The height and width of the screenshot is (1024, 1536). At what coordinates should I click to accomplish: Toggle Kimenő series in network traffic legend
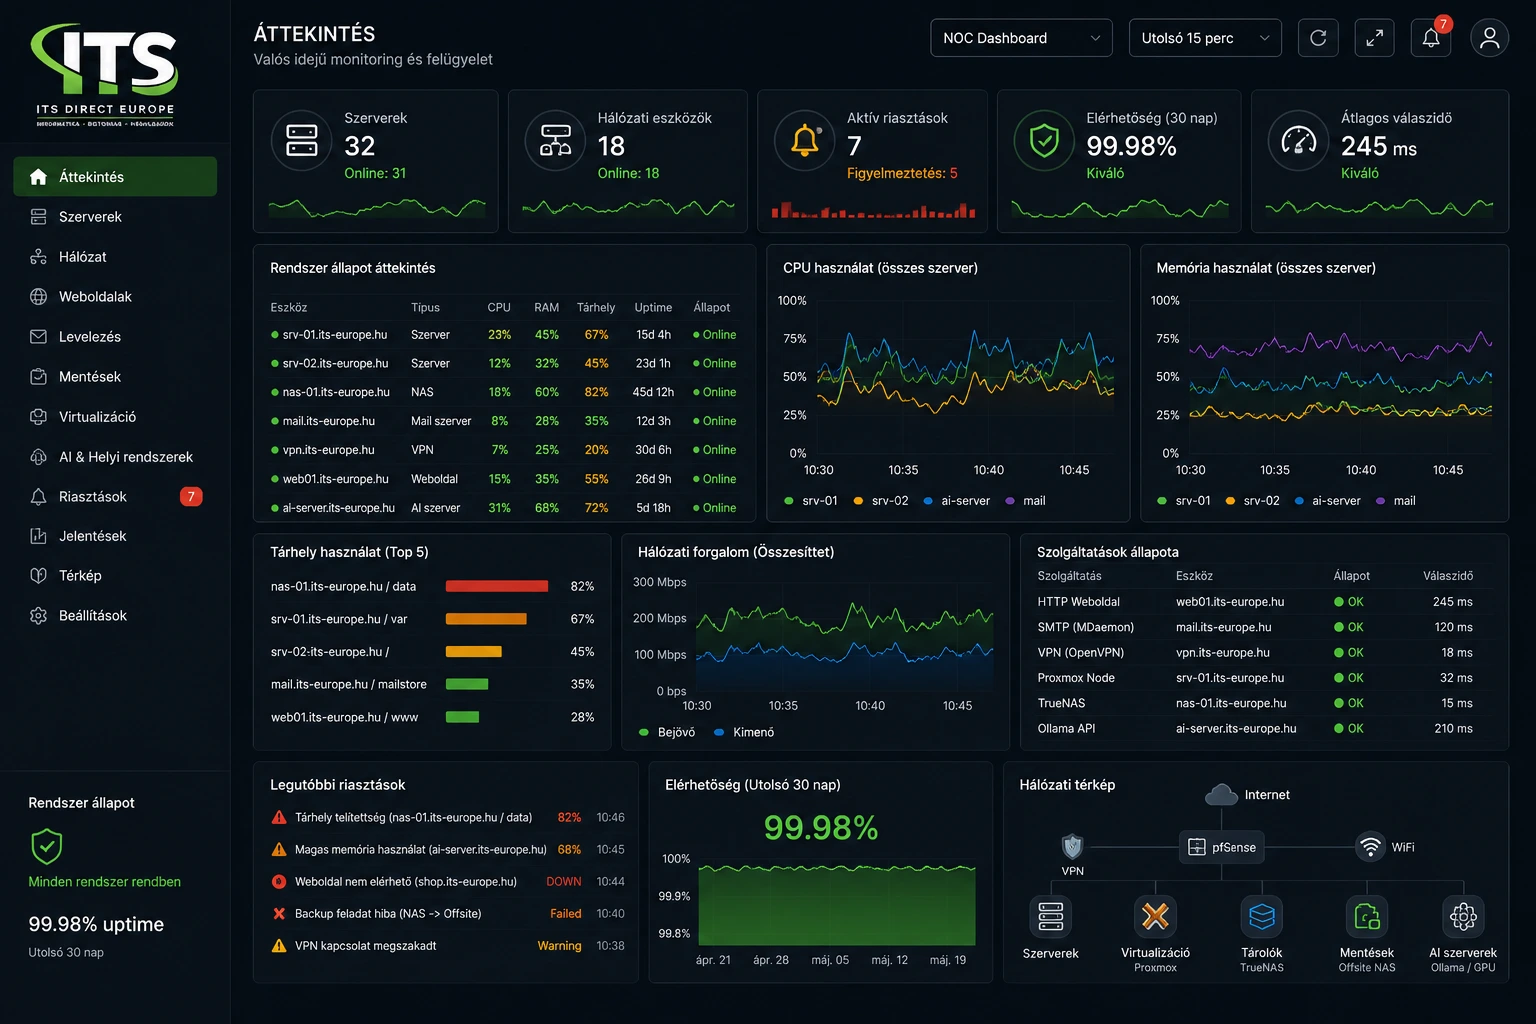[x=744, y=733]
